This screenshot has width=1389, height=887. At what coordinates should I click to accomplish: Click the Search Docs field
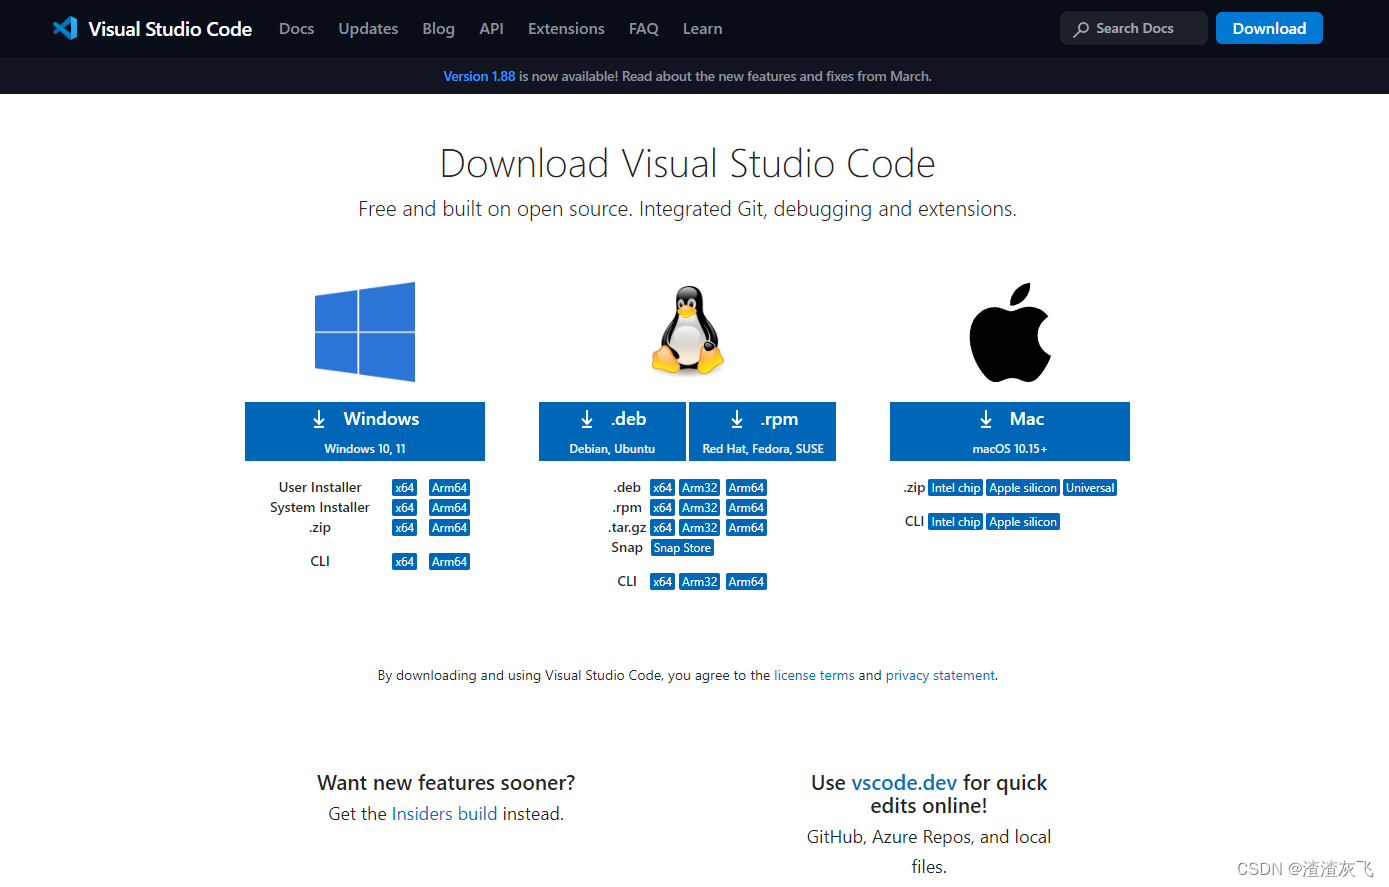point(1134,28)
